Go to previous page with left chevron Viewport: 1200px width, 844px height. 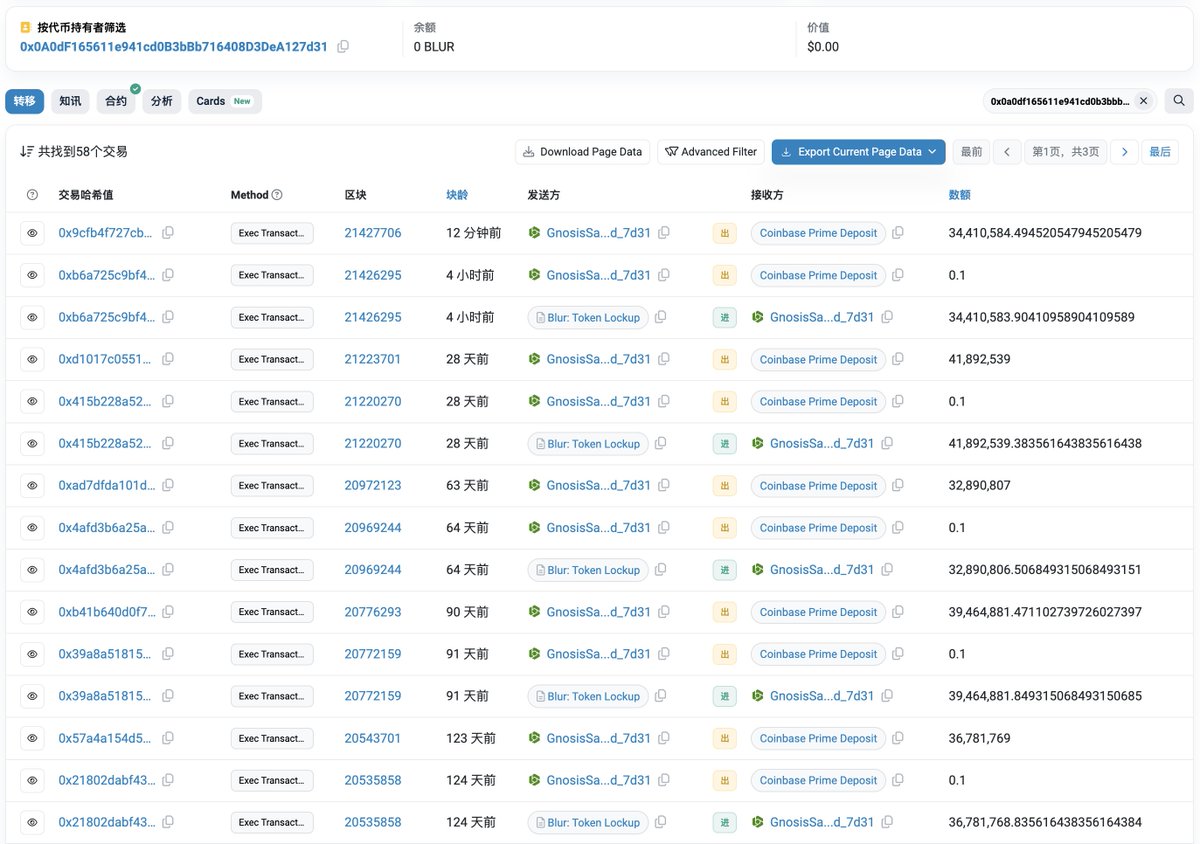[x=1006, y=152]
